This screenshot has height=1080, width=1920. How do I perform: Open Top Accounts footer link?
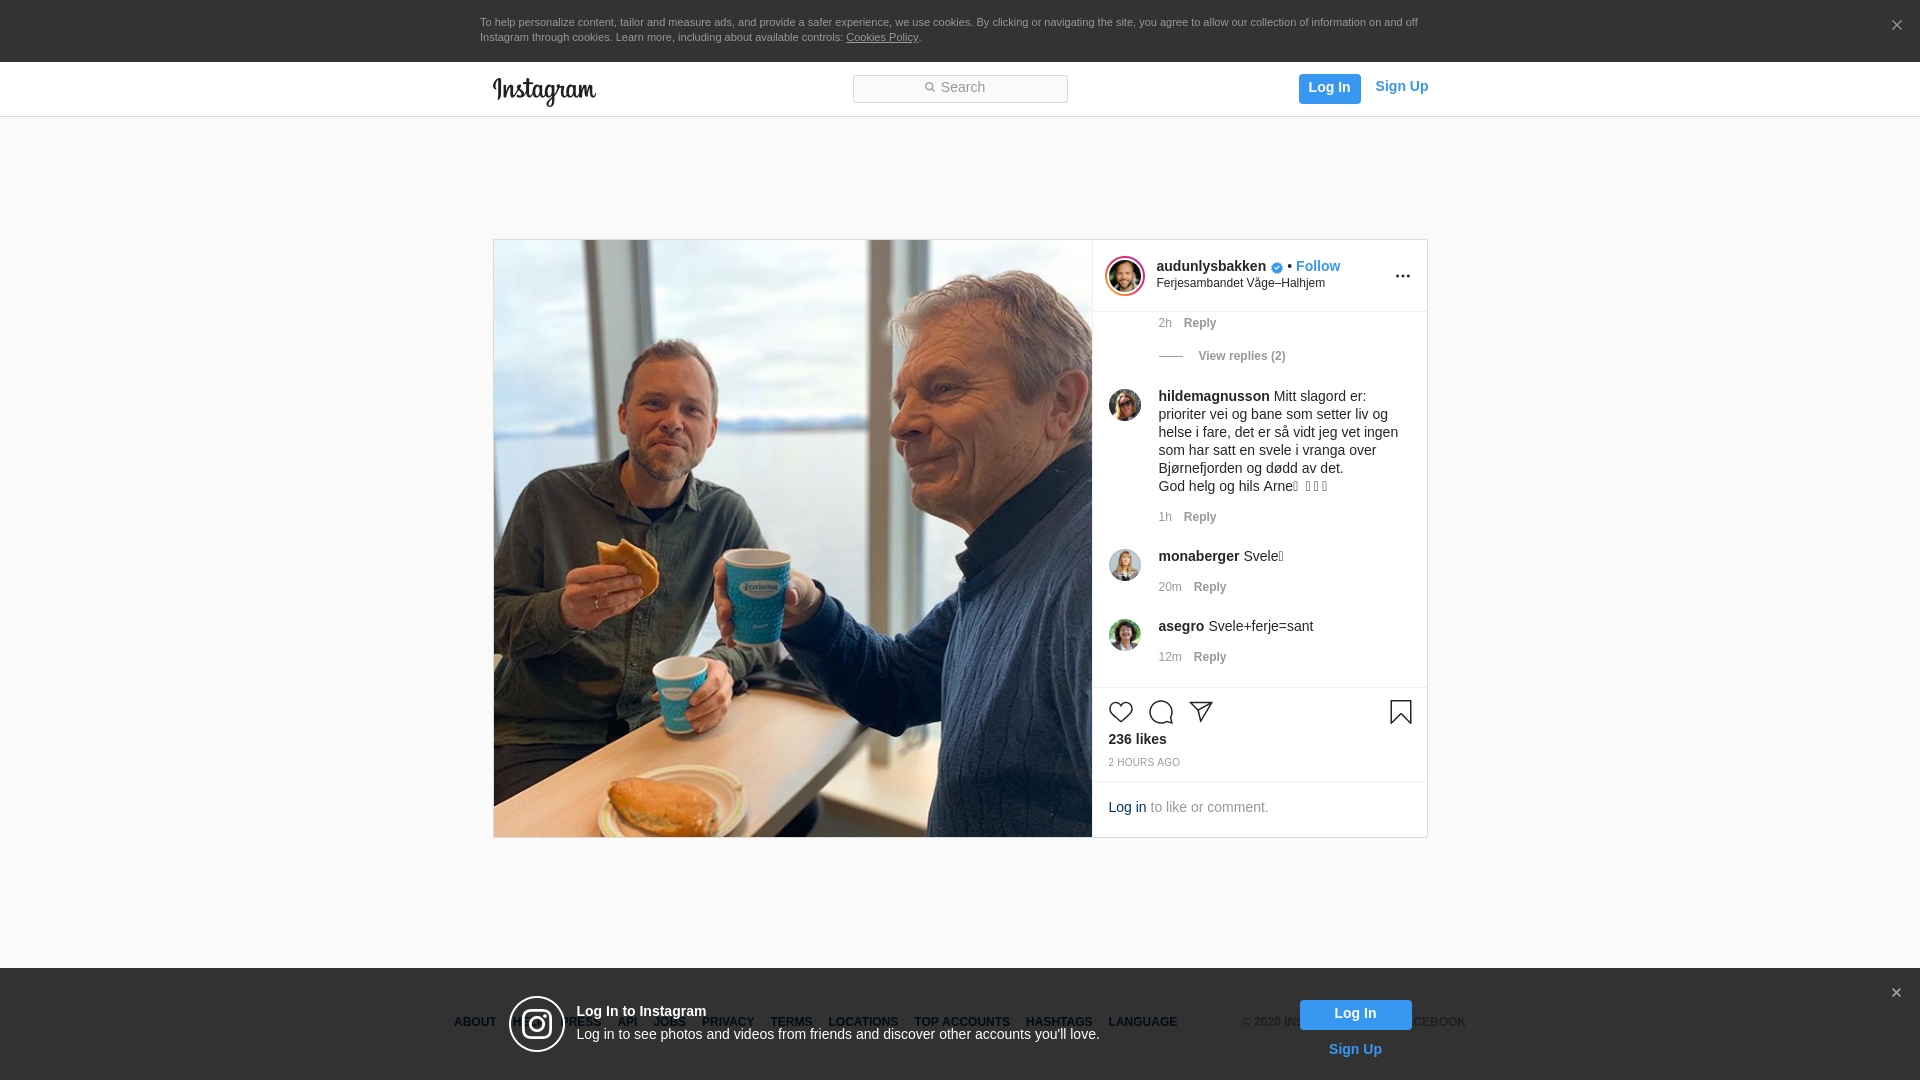coord(961,1022)
